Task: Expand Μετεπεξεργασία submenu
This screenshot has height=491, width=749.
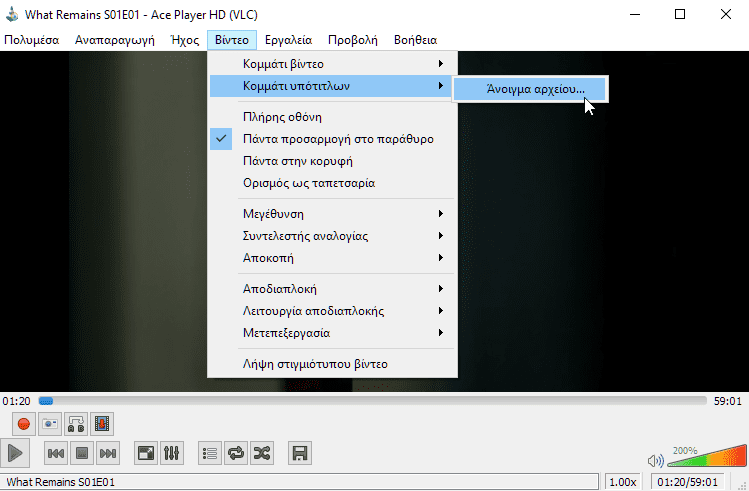Action: click(x=332, y=333)
